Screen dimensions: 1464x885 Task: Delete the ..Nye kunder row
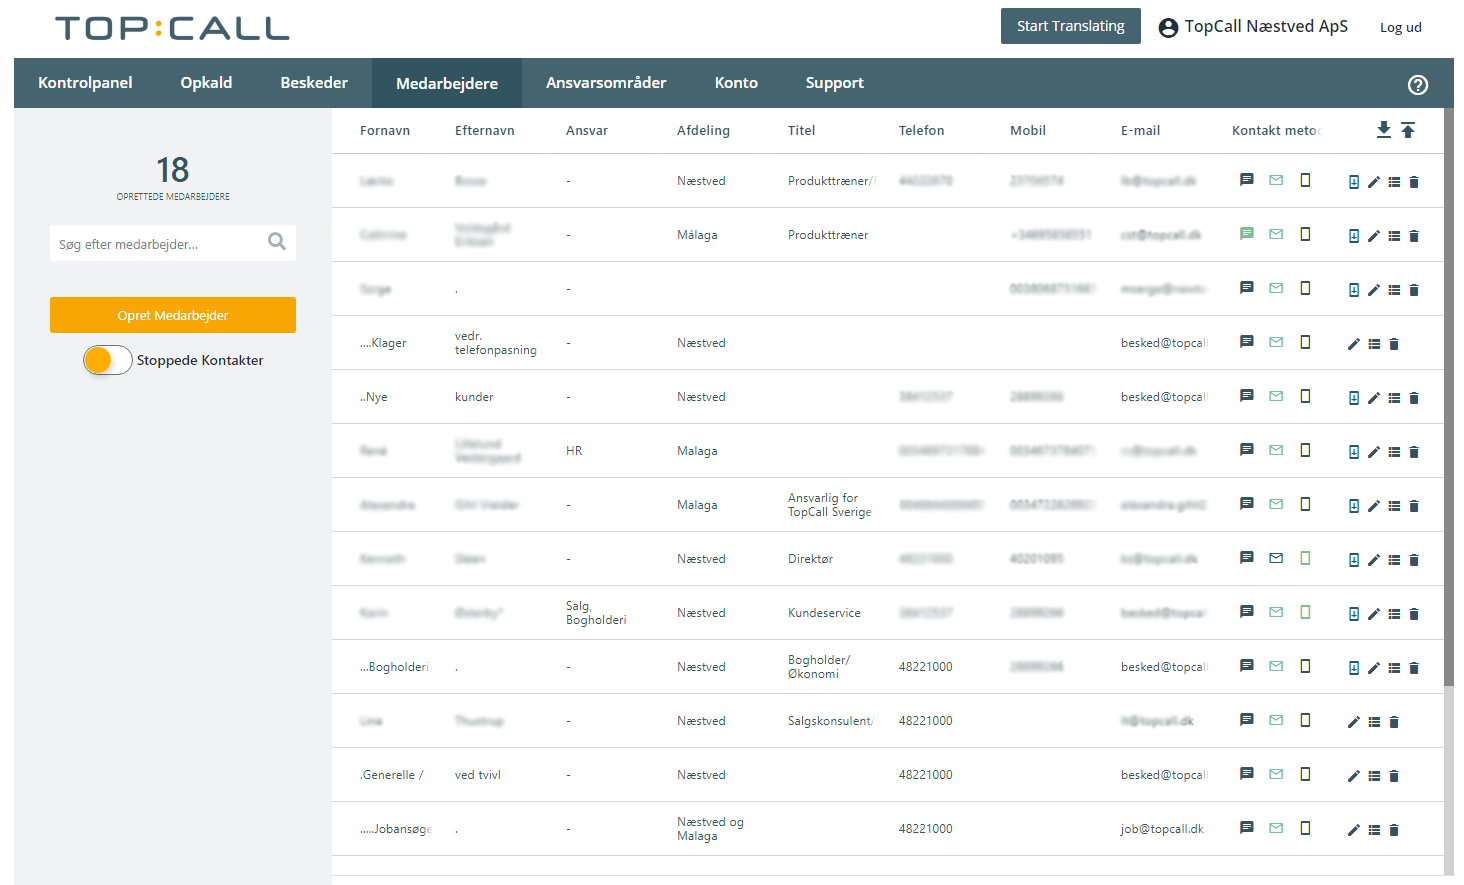(x=1414, y=398)
